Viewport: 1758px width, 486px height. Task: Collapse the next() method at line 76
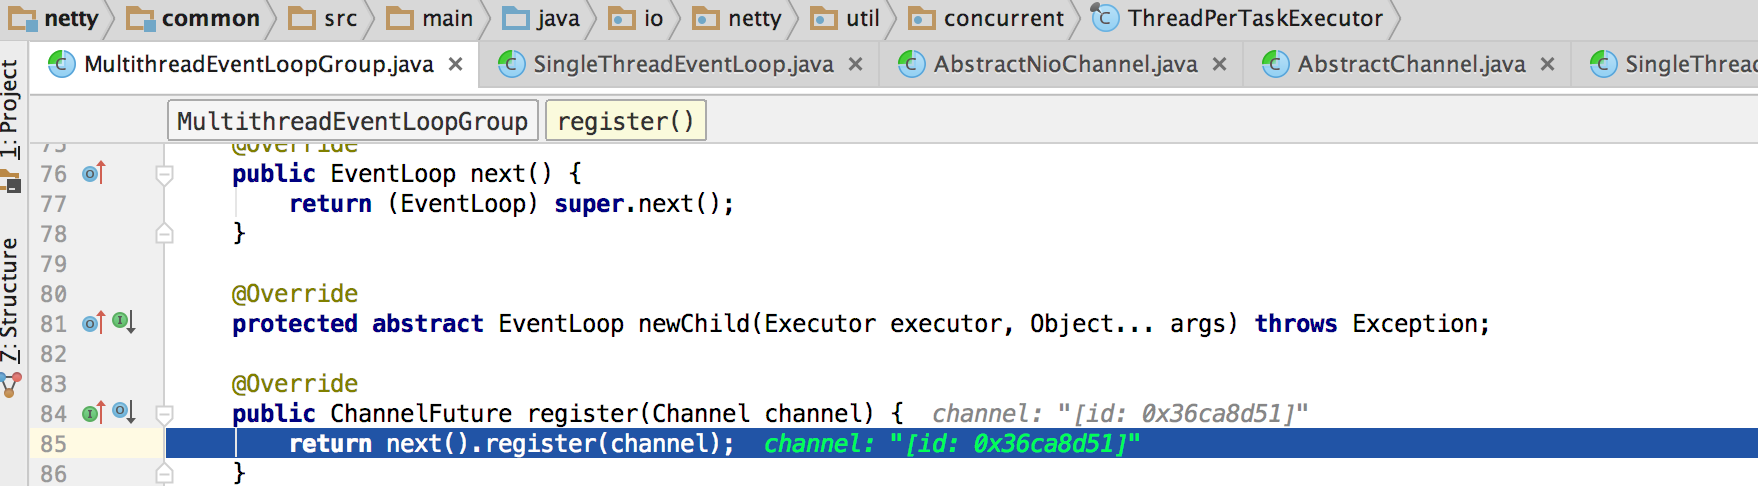165,175
